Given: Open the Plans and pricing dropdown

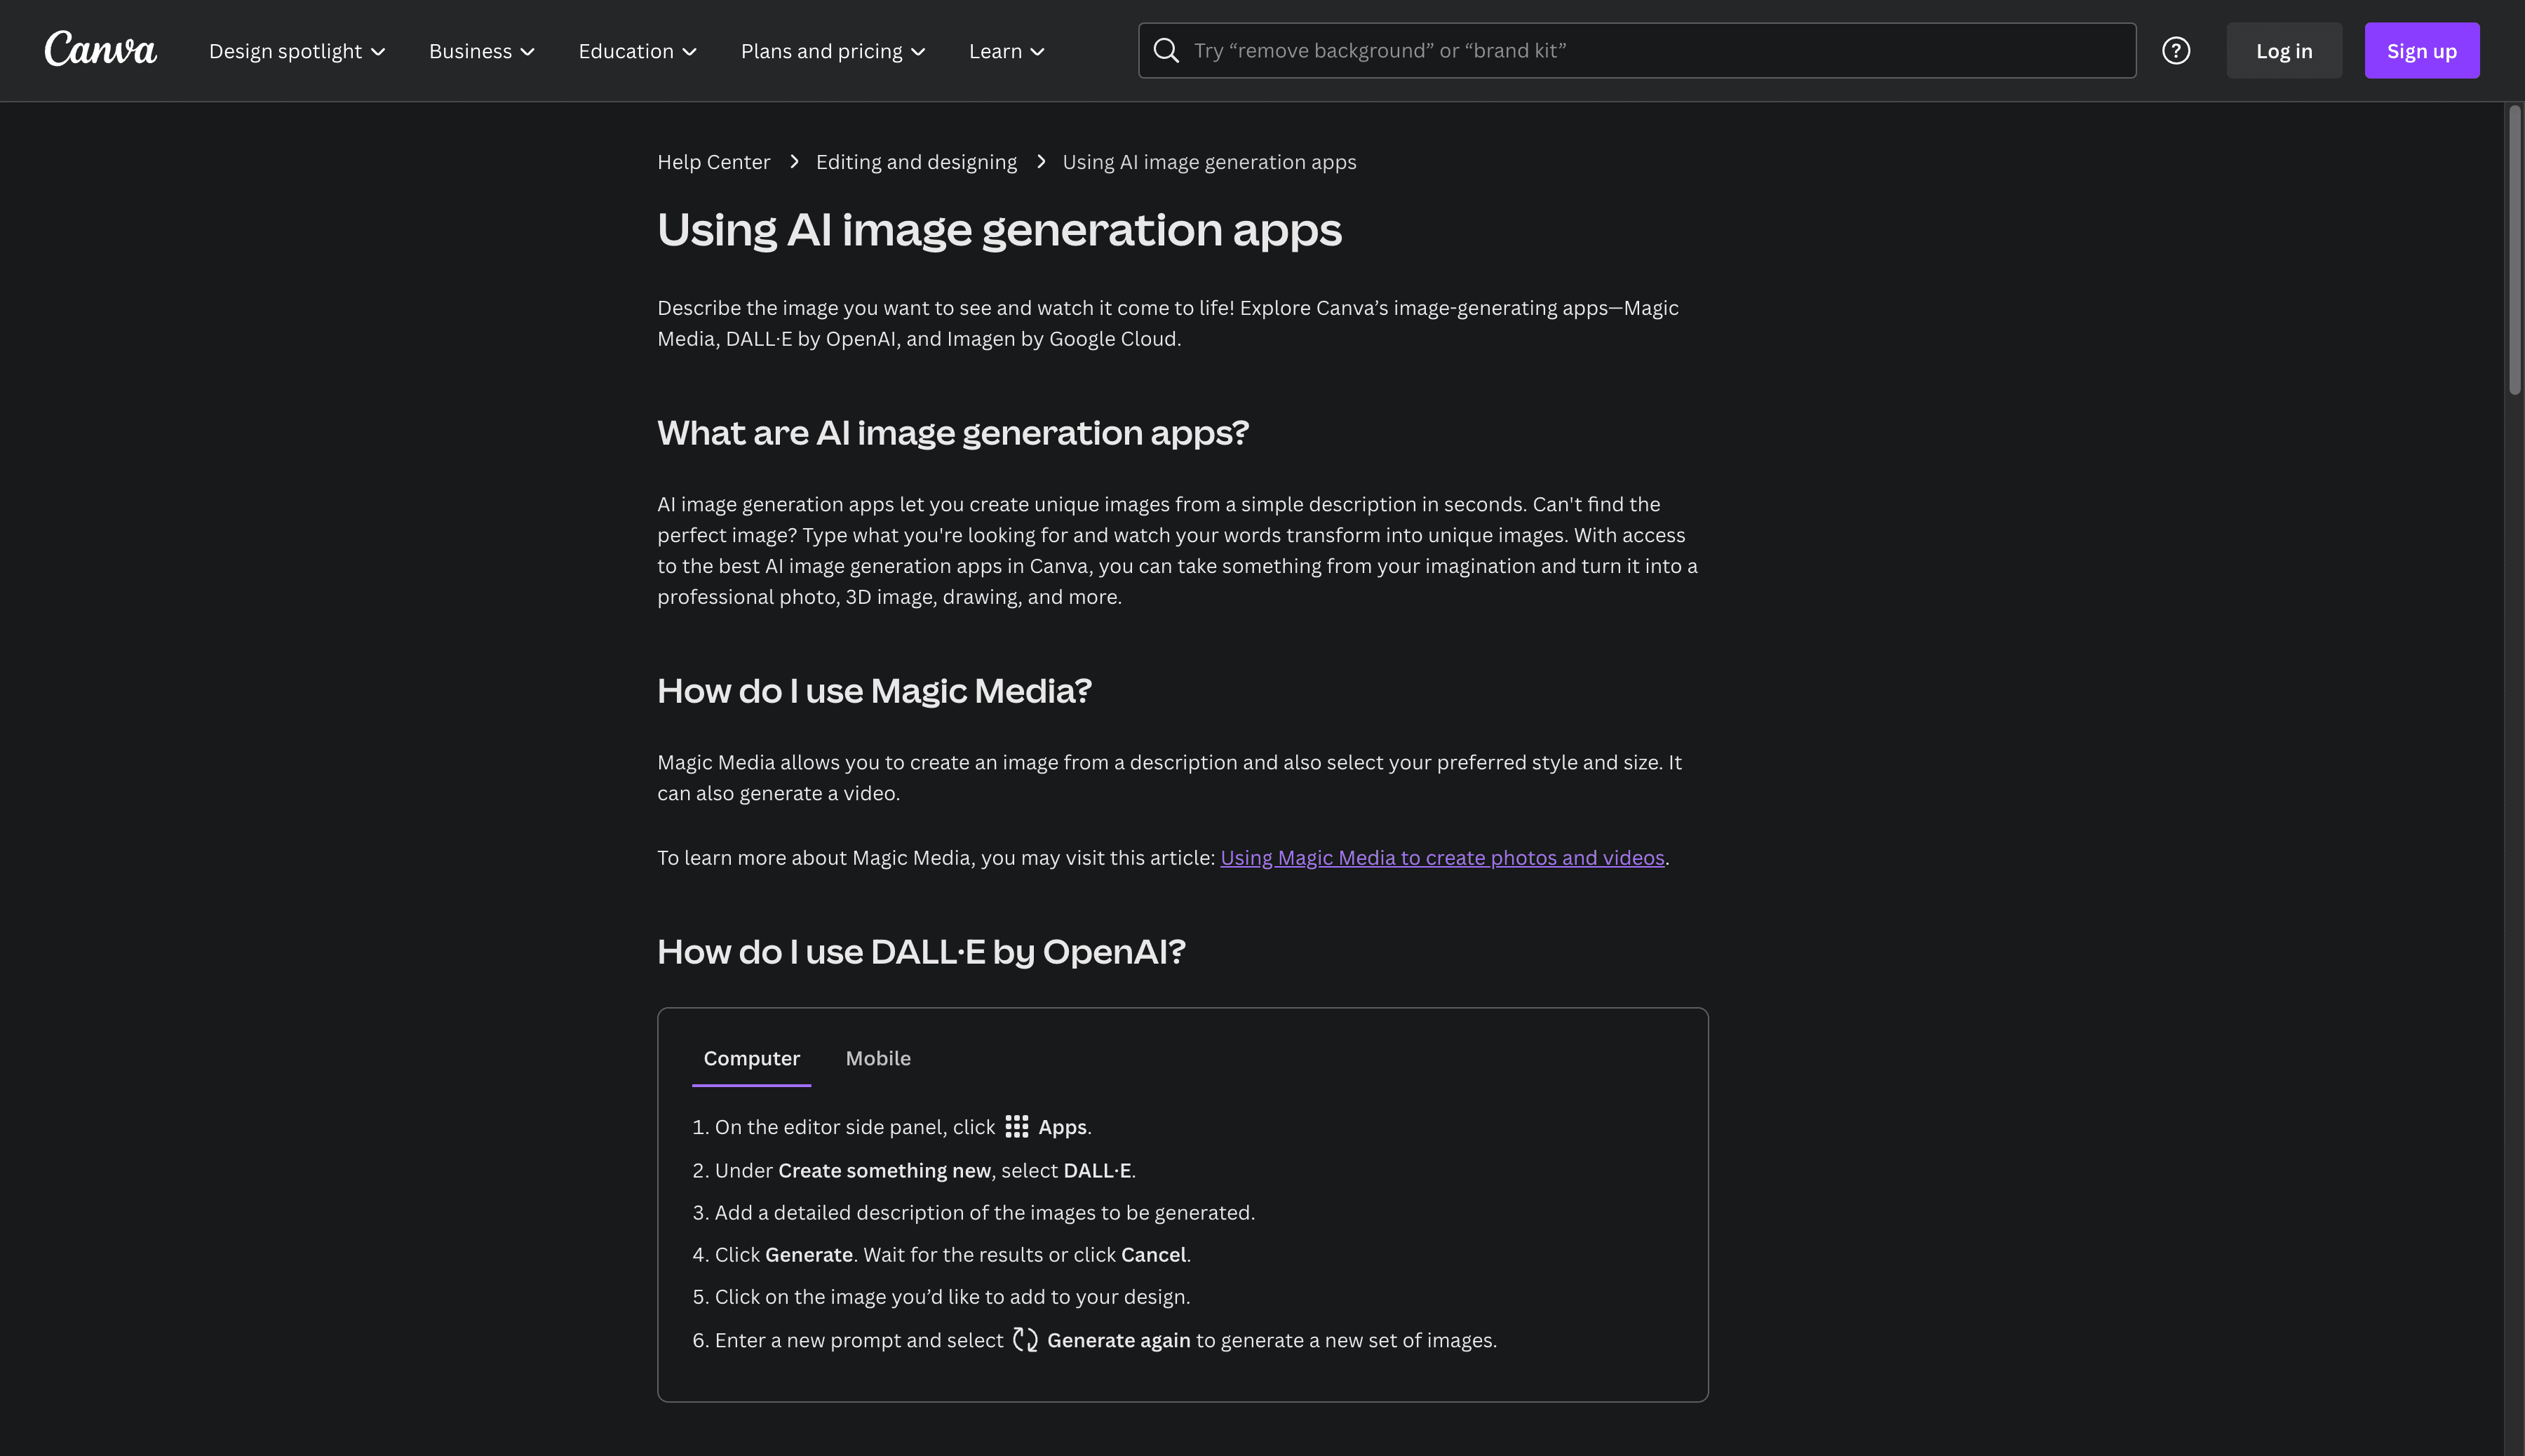Looking at the screenshot, I should pyautogui.click(x=833, y=51).
